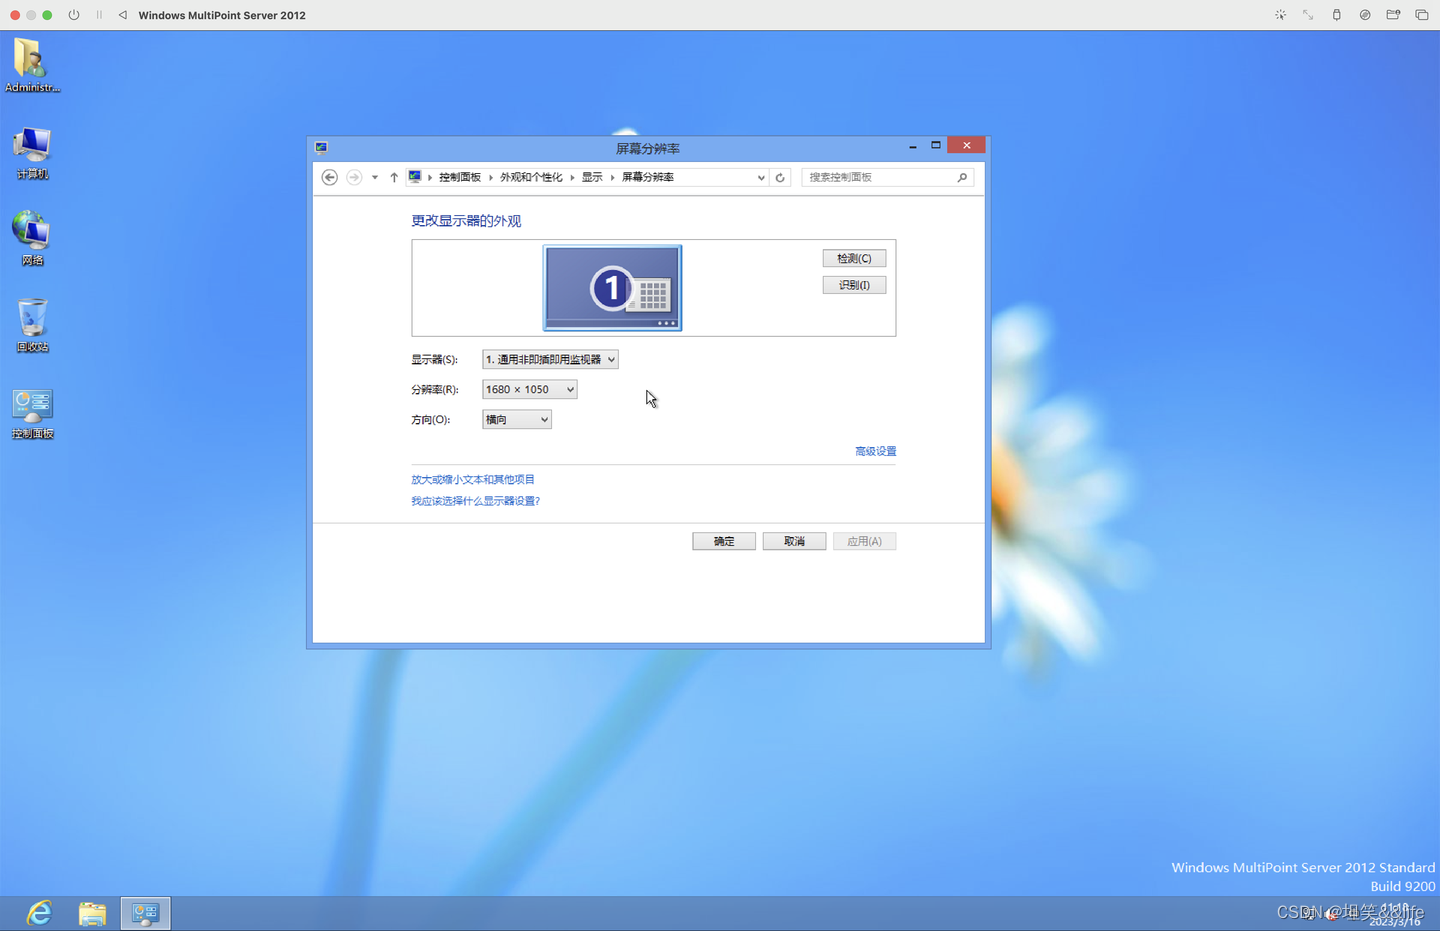Click the 识别(I) identify button

click(x=854, y=285)
